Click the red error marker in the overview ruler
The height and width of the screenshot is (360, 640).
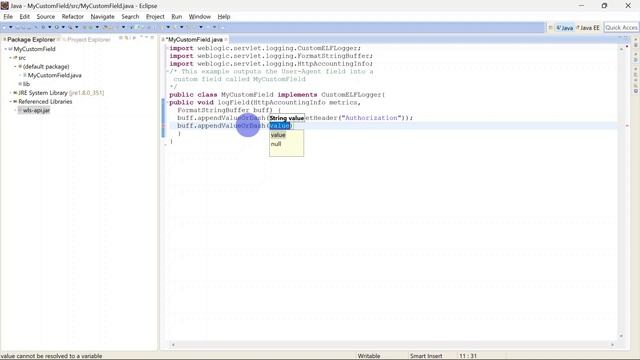click(627, 126)
